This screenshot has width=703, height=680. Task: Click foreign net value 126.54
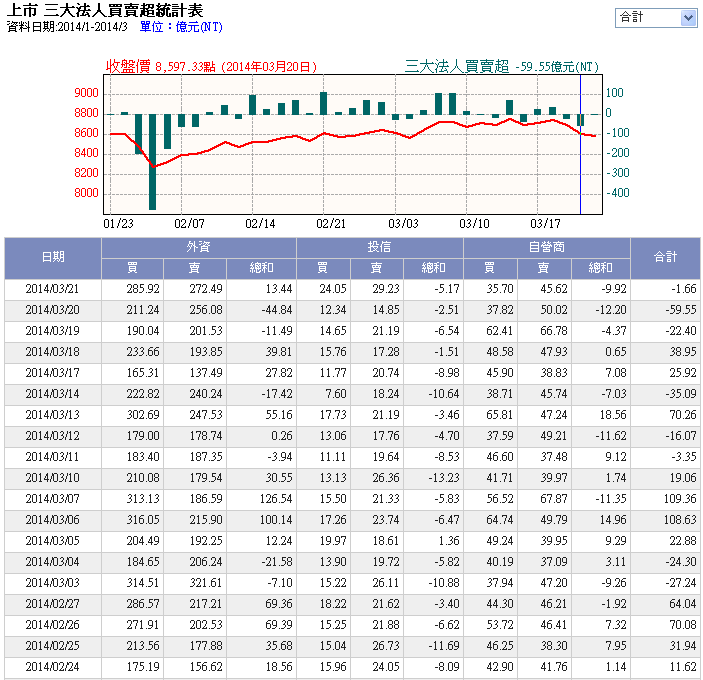276,499
